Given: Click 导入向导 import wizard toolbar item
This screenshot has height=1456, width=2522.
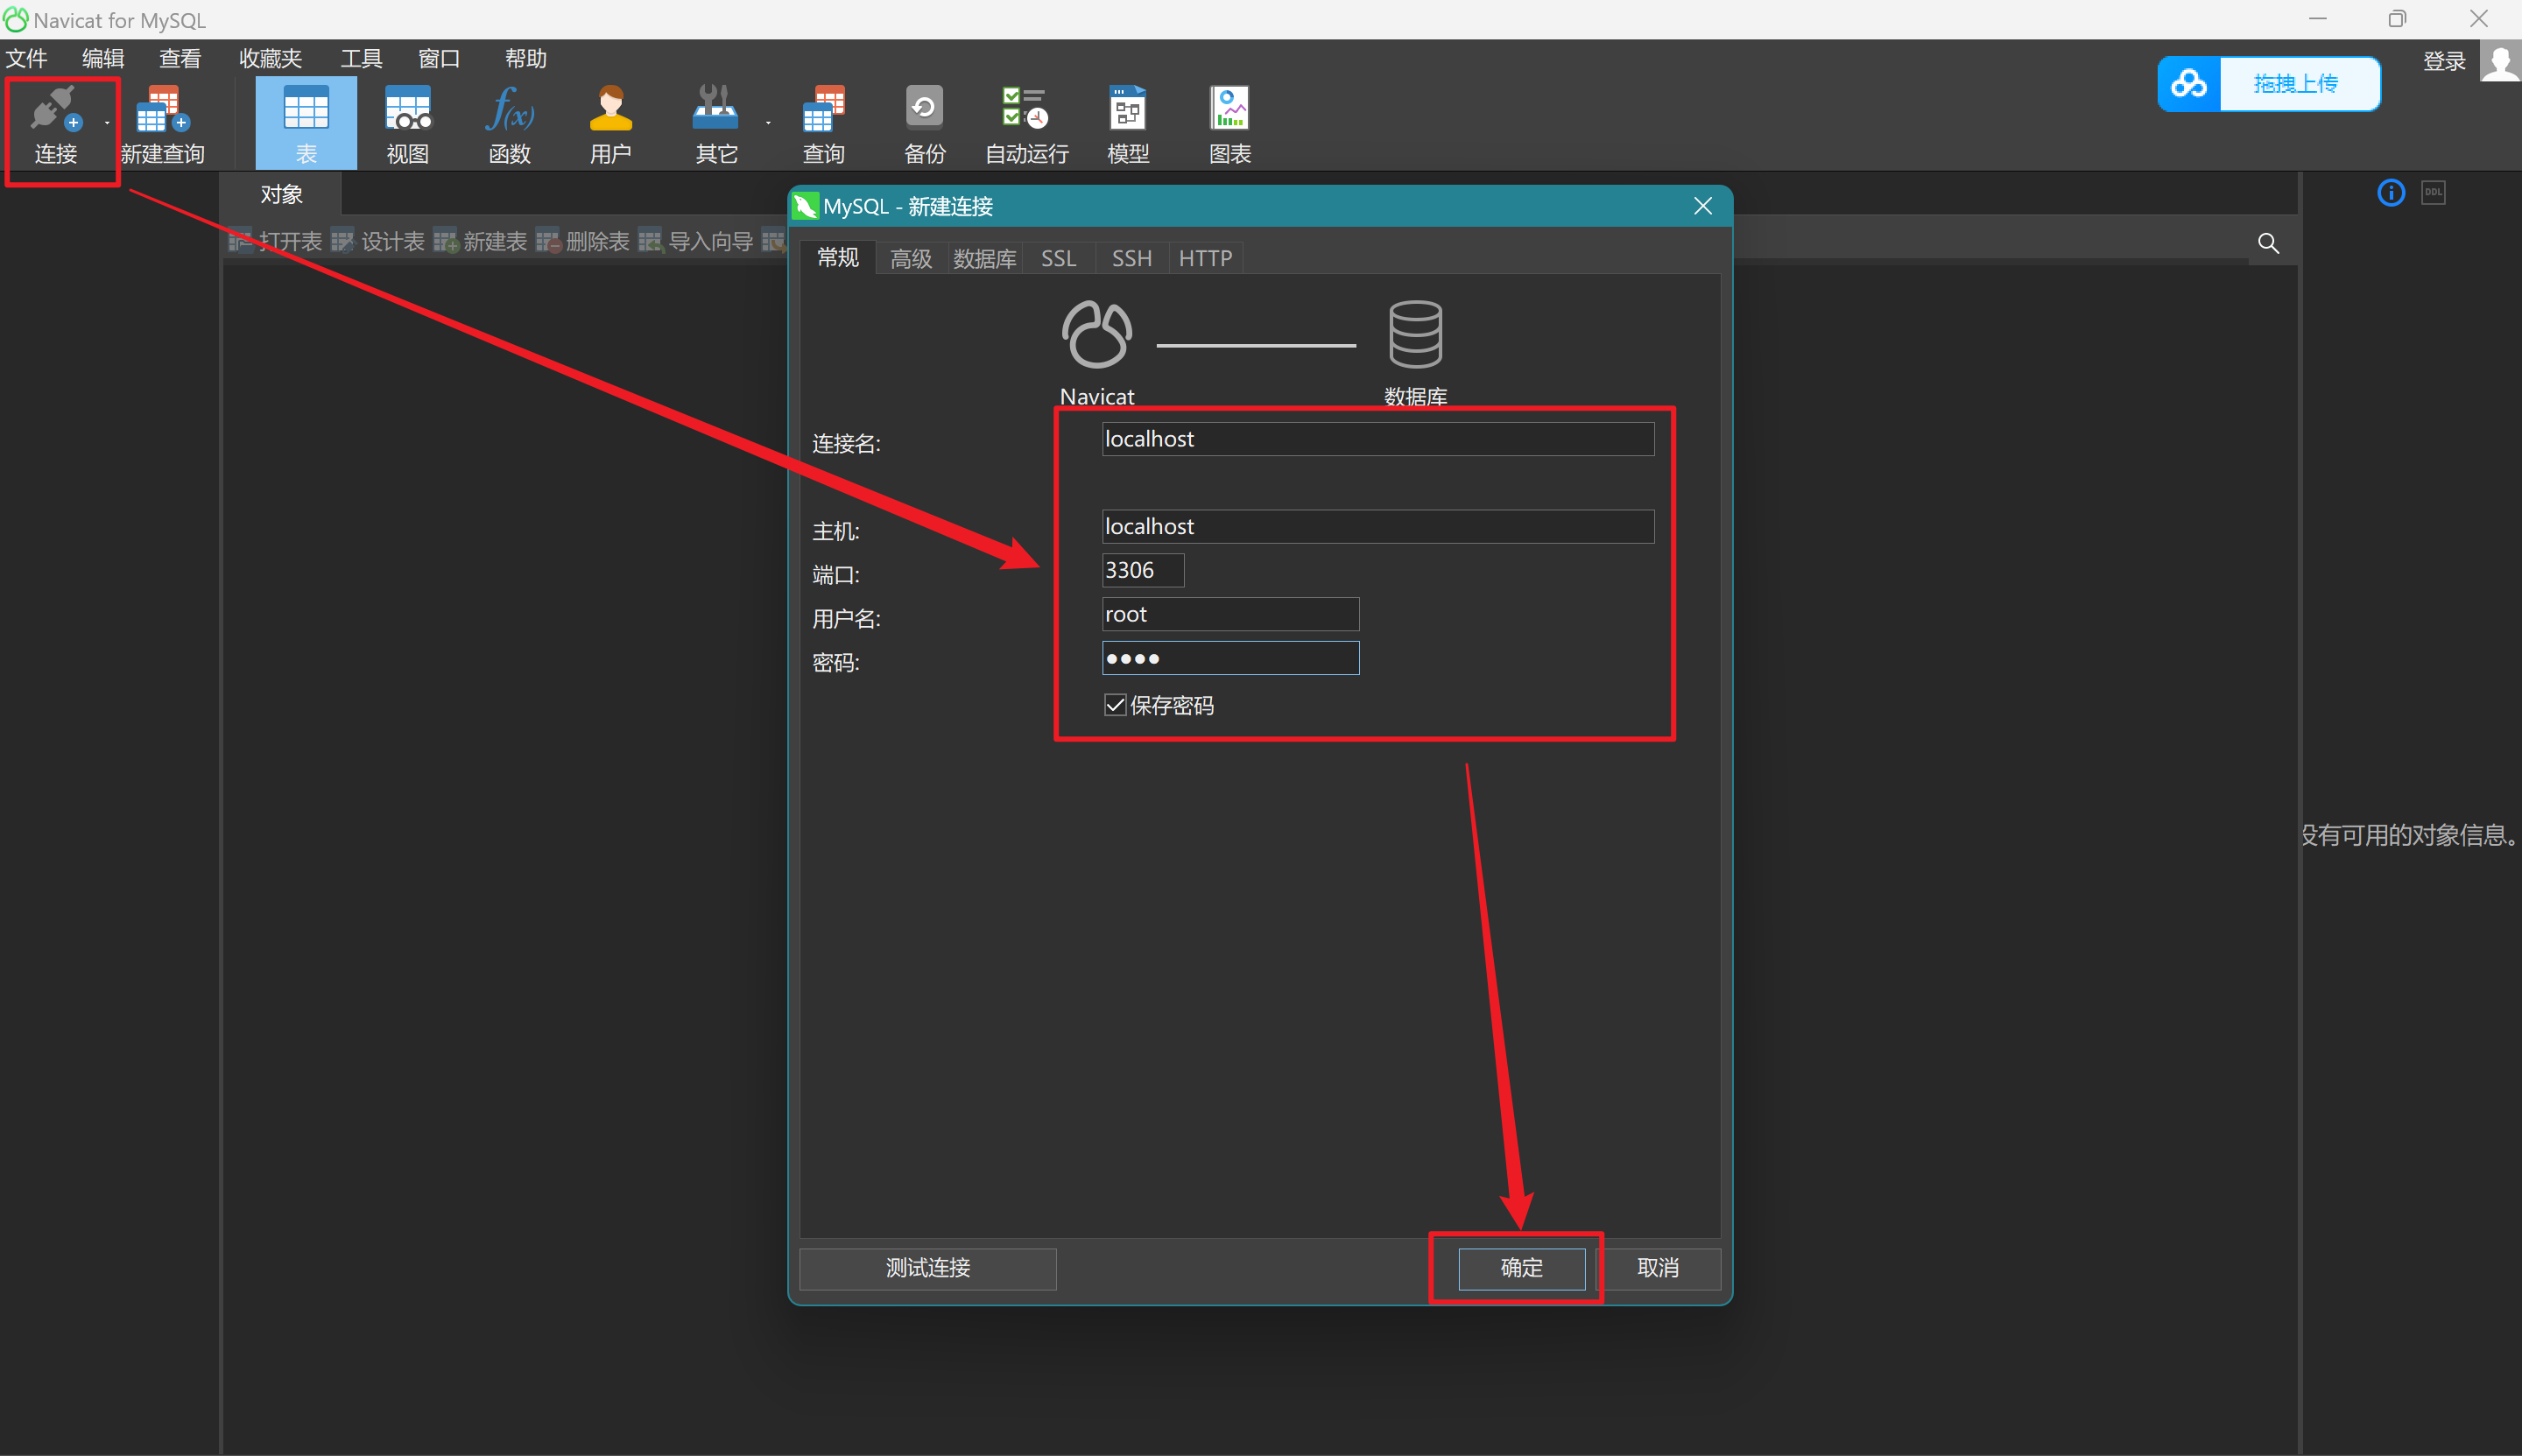Looking at the screenshot, I should point(696,241).
